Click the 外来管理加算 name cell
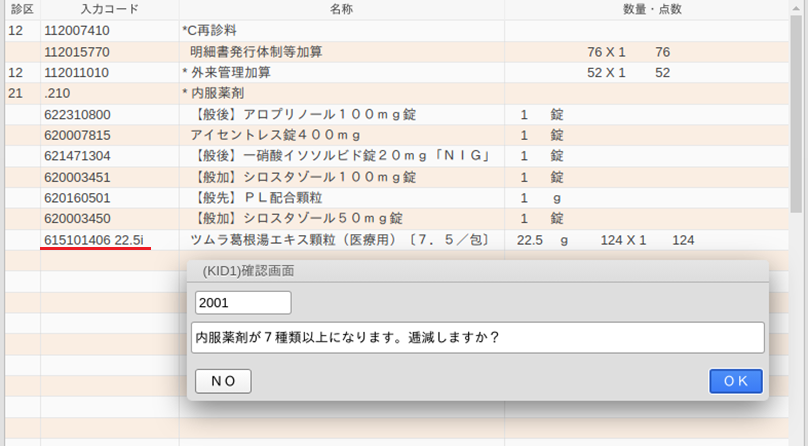 coord(230,72)
